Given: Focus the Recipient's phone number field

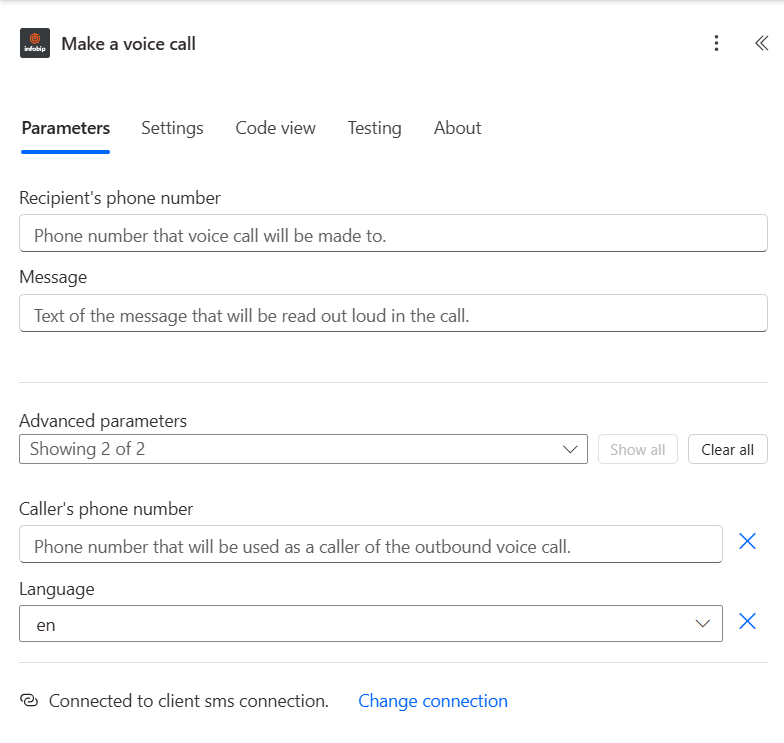Looking at the screenshot, I should pyautogui.click(x=393, y=234).
